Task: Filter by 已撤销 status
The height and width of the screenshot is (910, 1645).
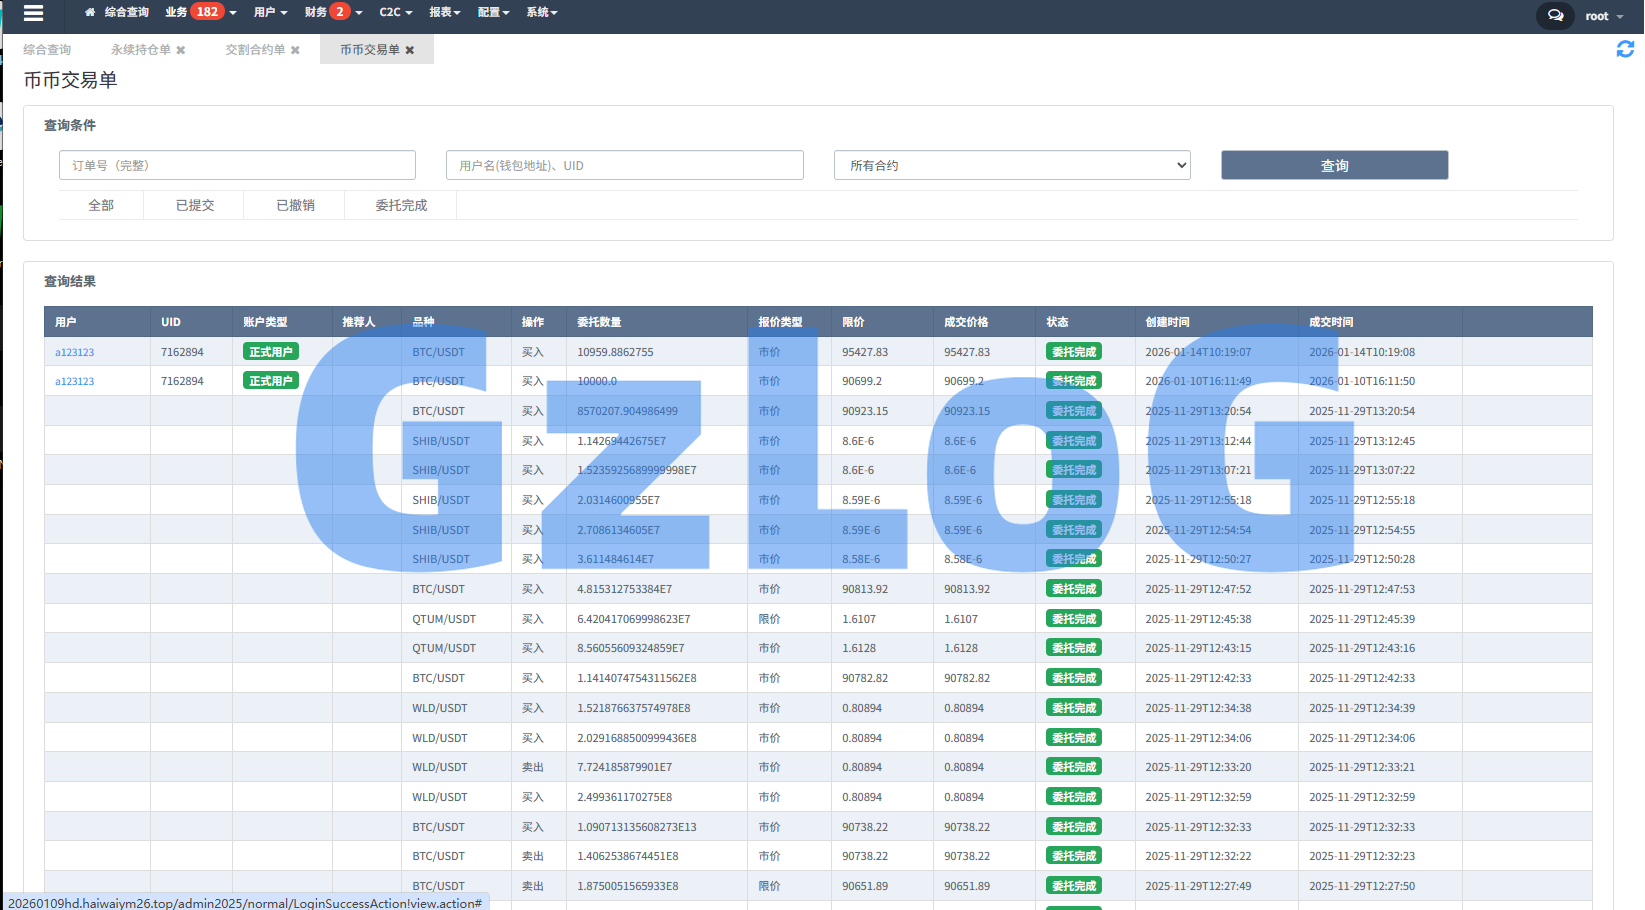Action: tap(295, 205)
